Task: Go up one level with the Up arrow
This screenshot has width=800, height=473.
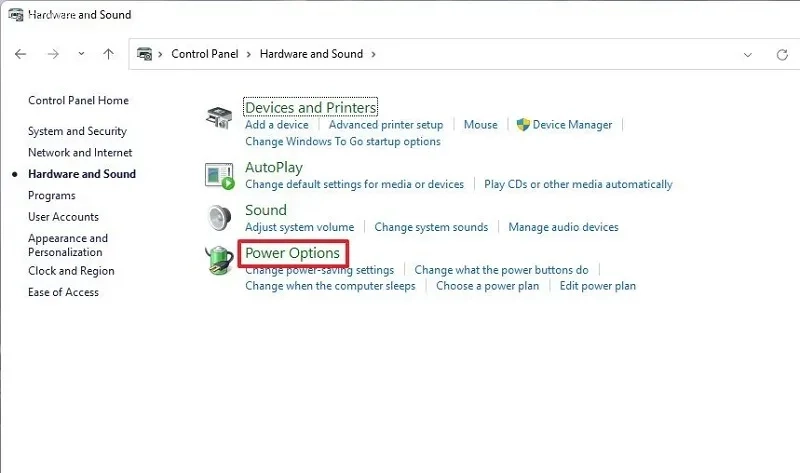Action: (x=108, y=54)
